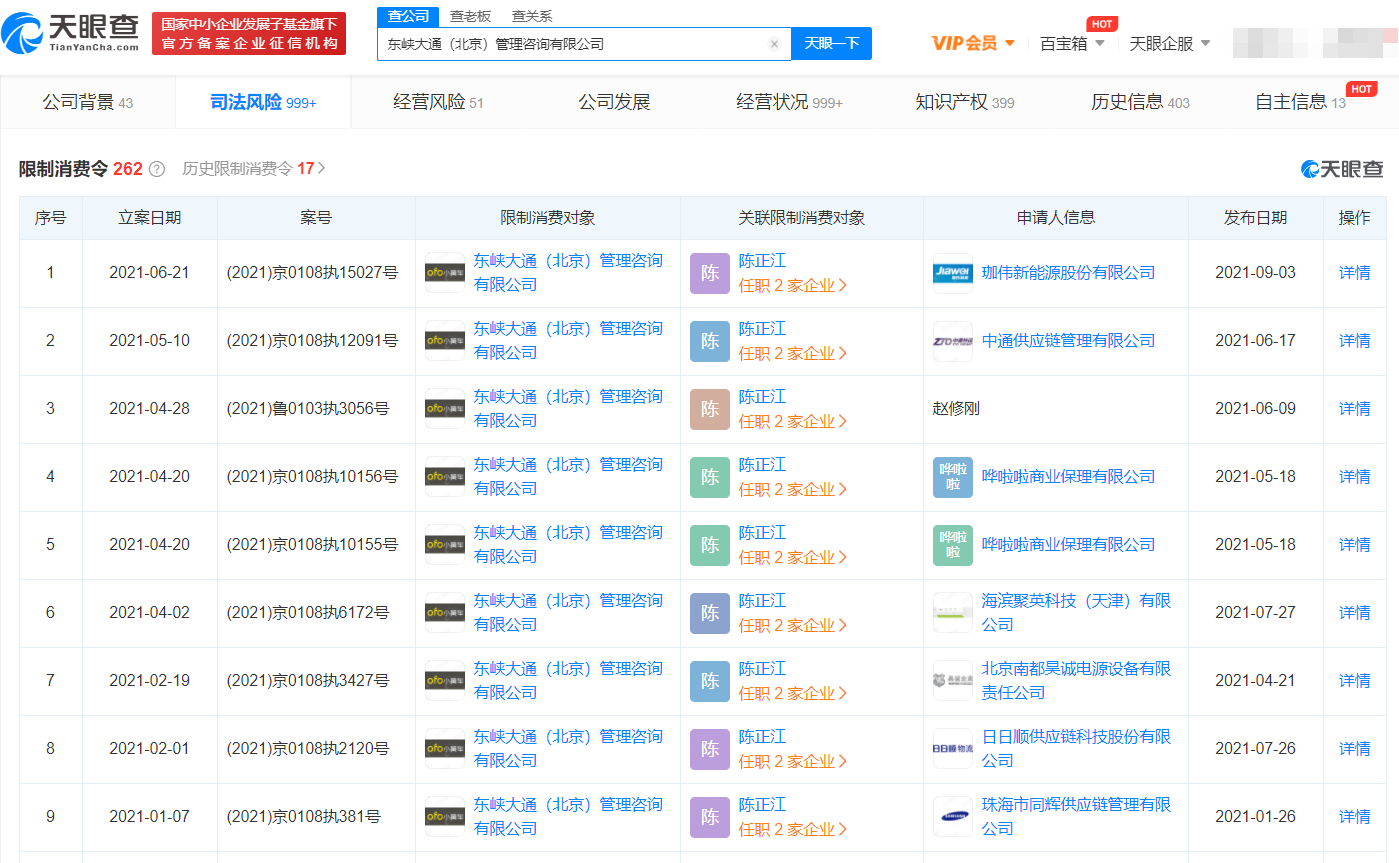The width and height of the screenshot is (1399, 863).
Task: Switch to the 查公司 search tab
Action: (x=408, y=16)
